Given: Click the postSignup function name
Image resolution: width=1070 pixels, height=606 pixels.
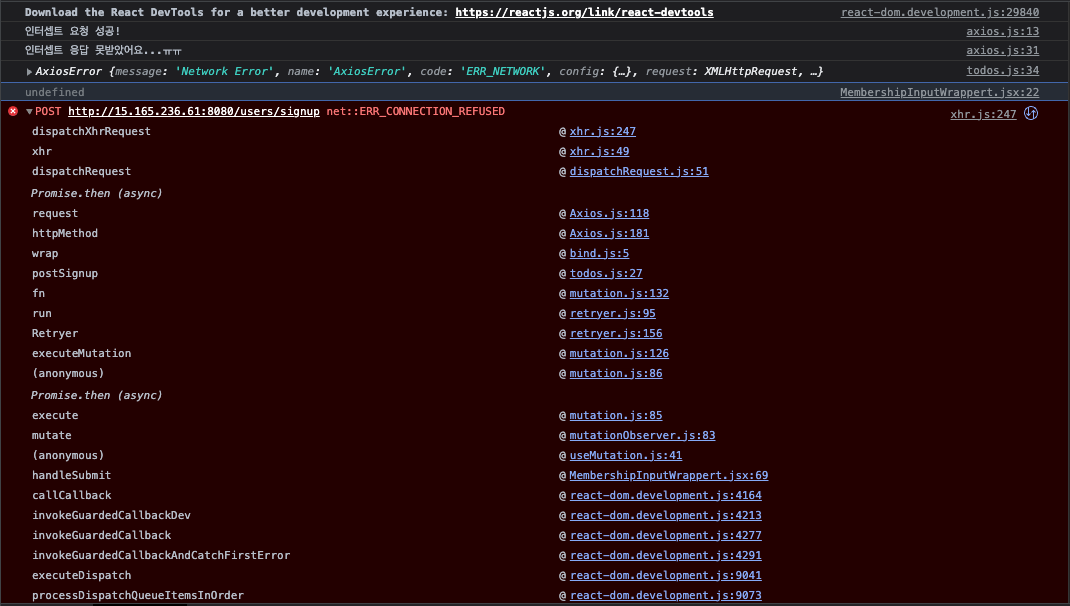Looking at the screenshot, I should [x=65, y=273].
